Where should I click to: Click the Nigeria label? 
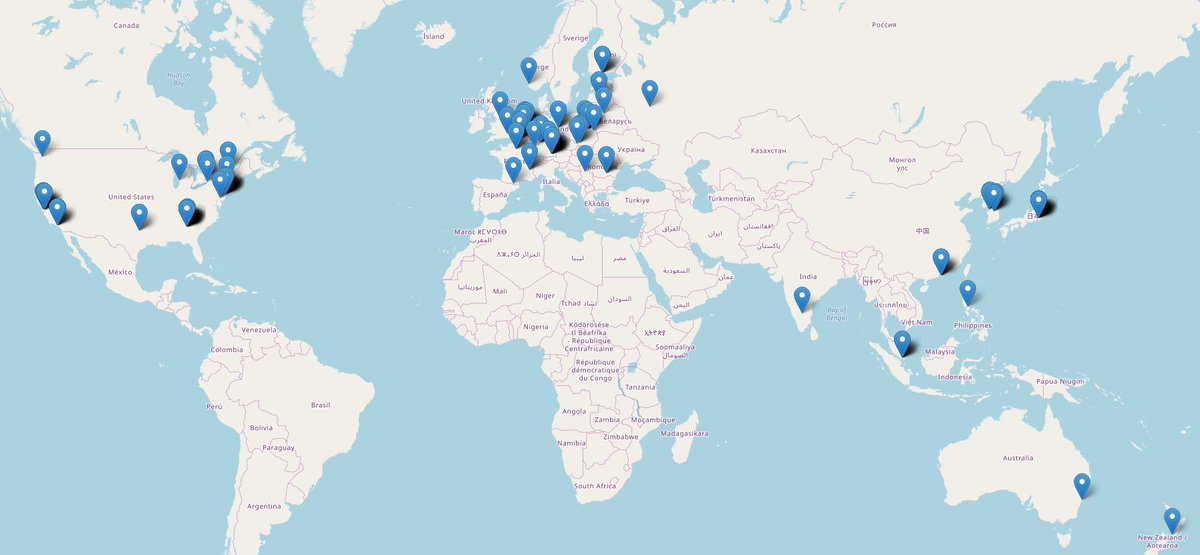(x=536, y=327)
